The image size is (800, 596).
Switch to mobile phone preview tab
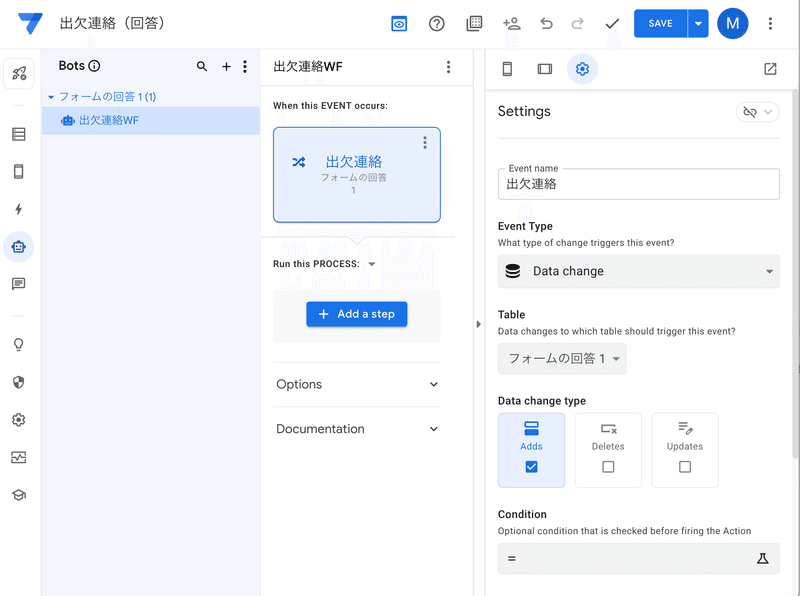(x=507, y=69)
